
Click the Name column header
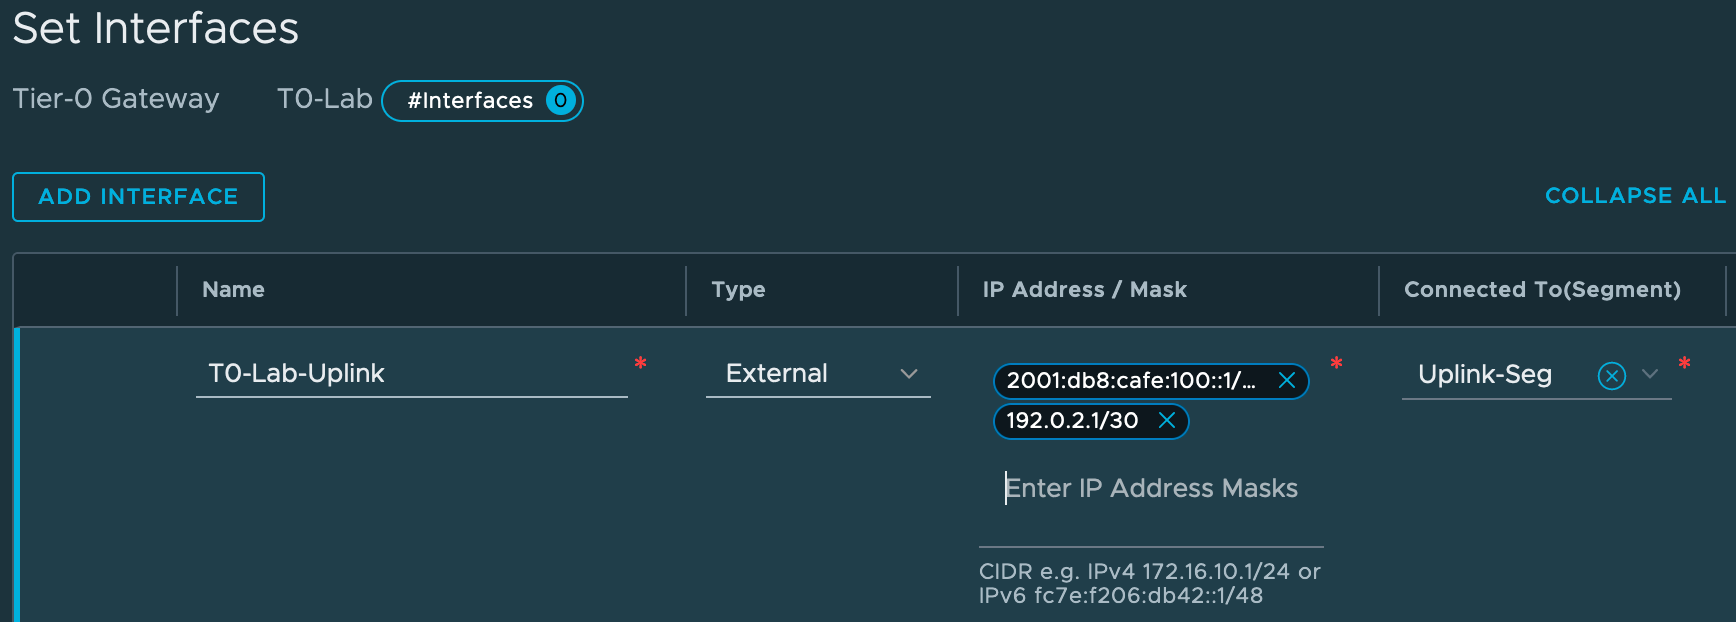coord(233,290)
